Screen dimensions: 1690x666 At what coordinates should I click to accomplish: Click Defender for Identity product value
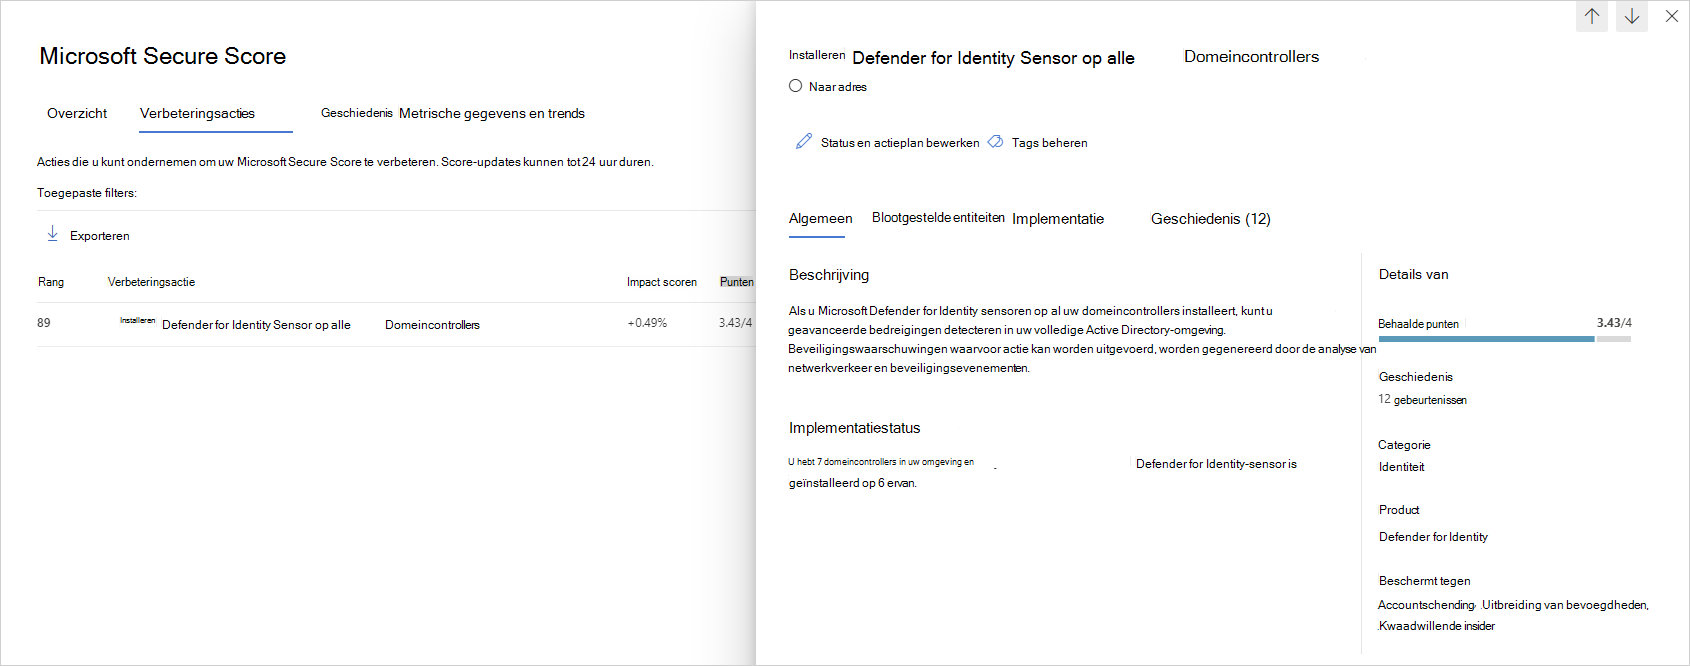pyautogui.click(x=1433, y=537)
